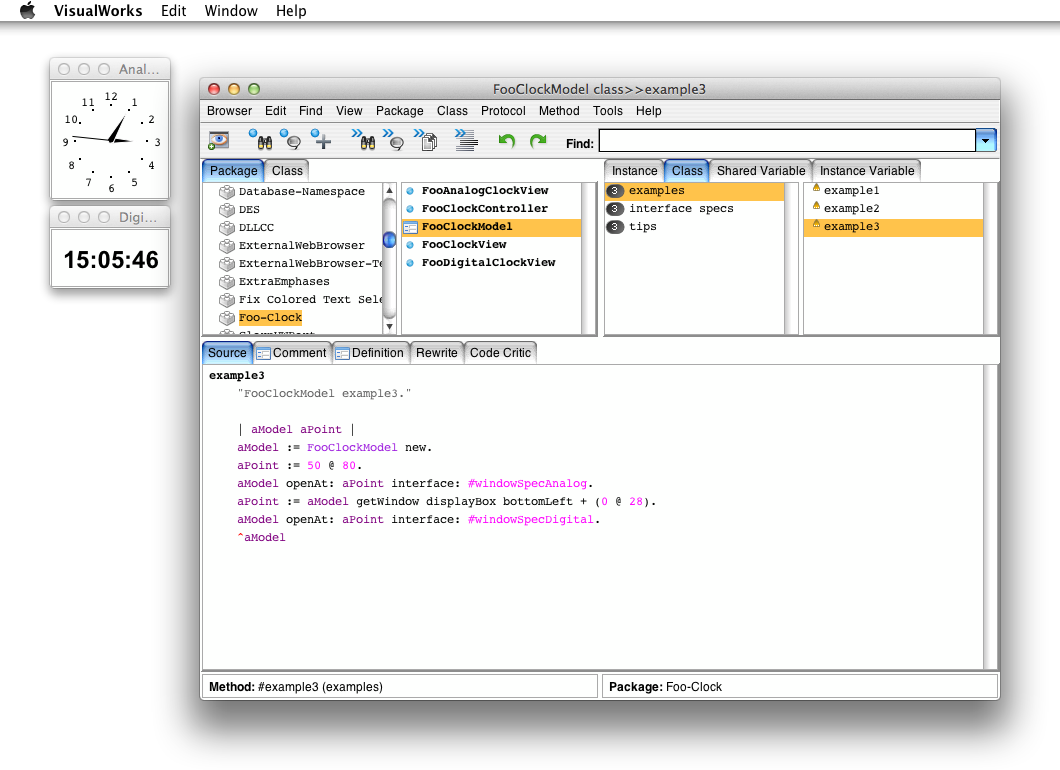Open the VisualWorks application menu
The height and width of the screenshot is (770, 1060).
(98, 11)
